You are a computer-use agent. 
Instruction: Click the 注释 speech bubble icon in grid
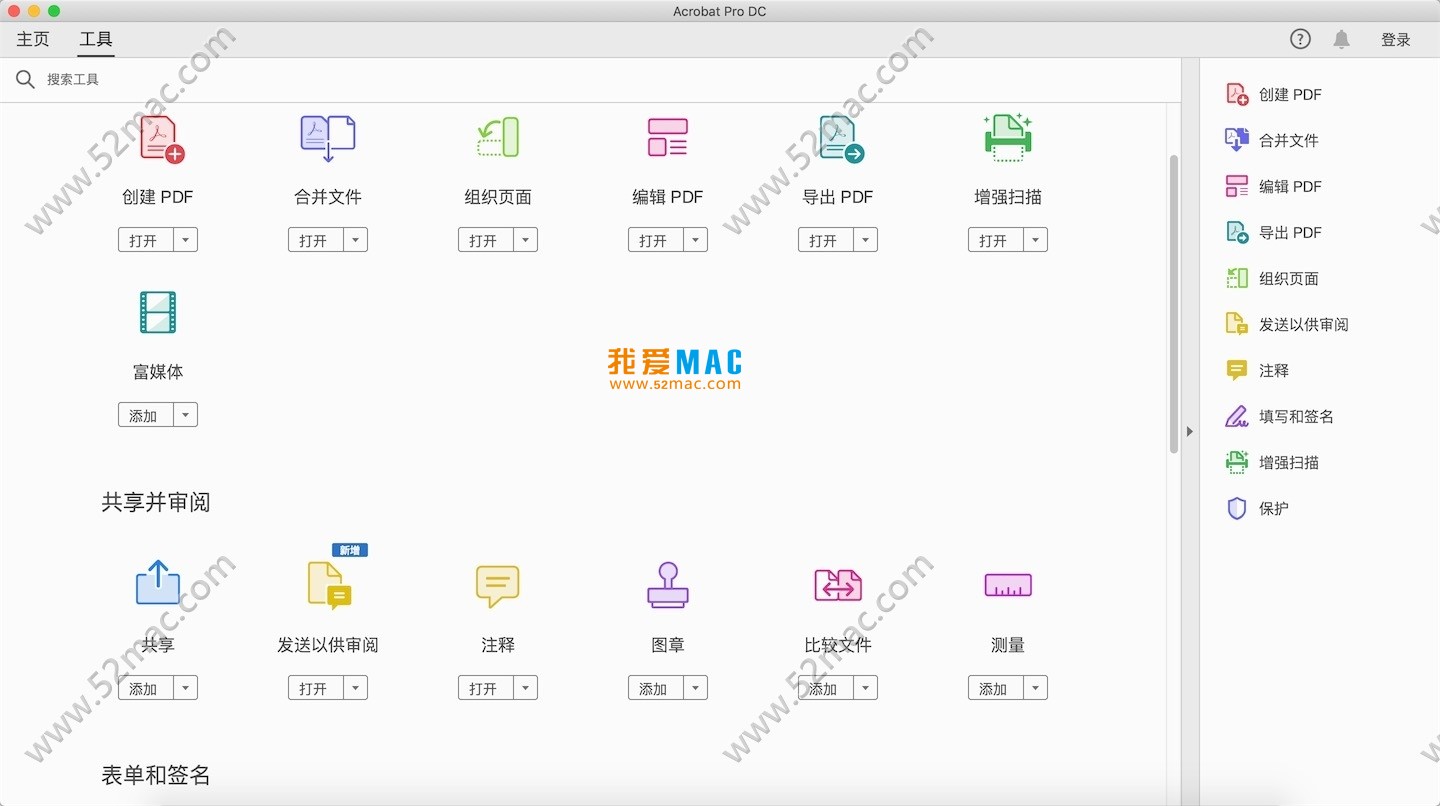[x=498, y=586]
